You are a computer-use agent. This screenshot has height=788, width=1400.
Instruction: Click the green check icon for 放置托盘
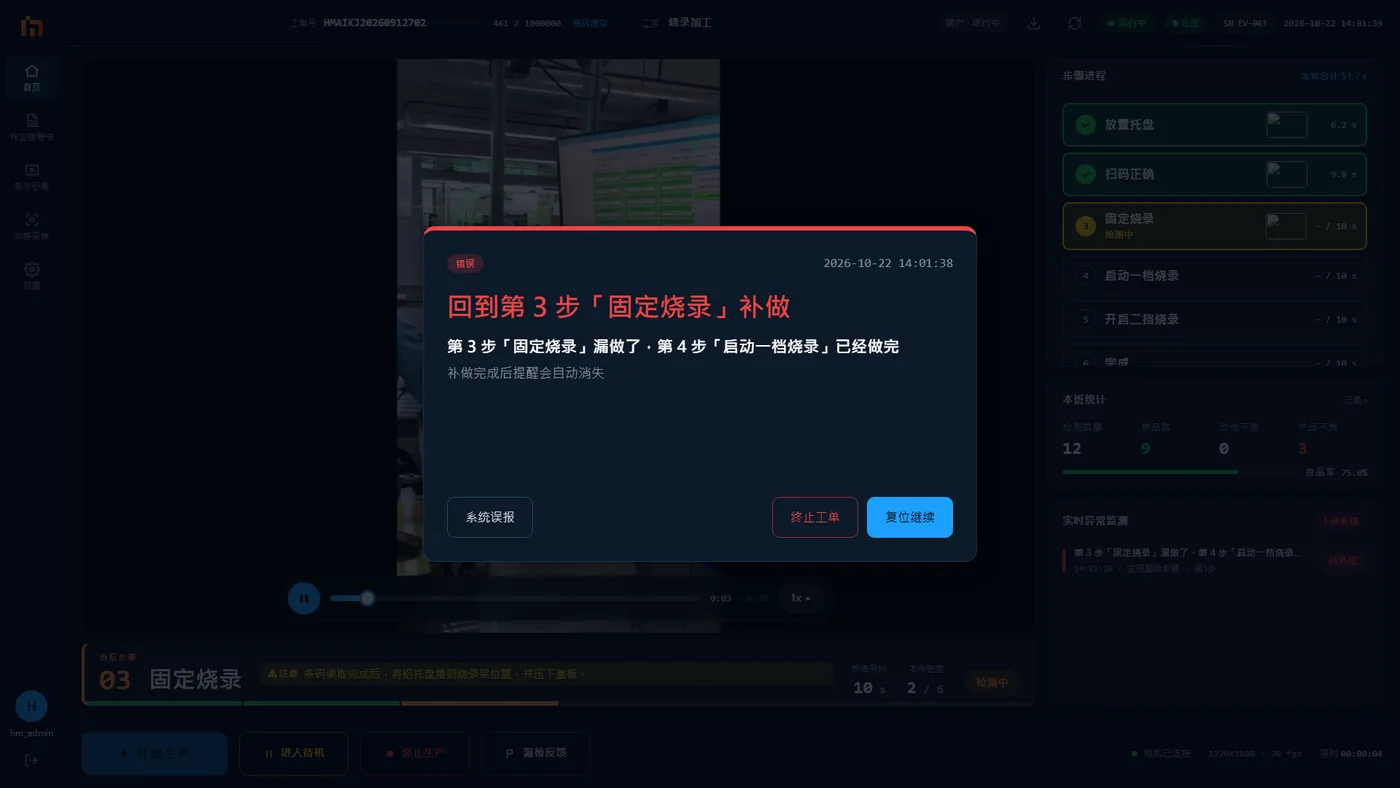1085,125
